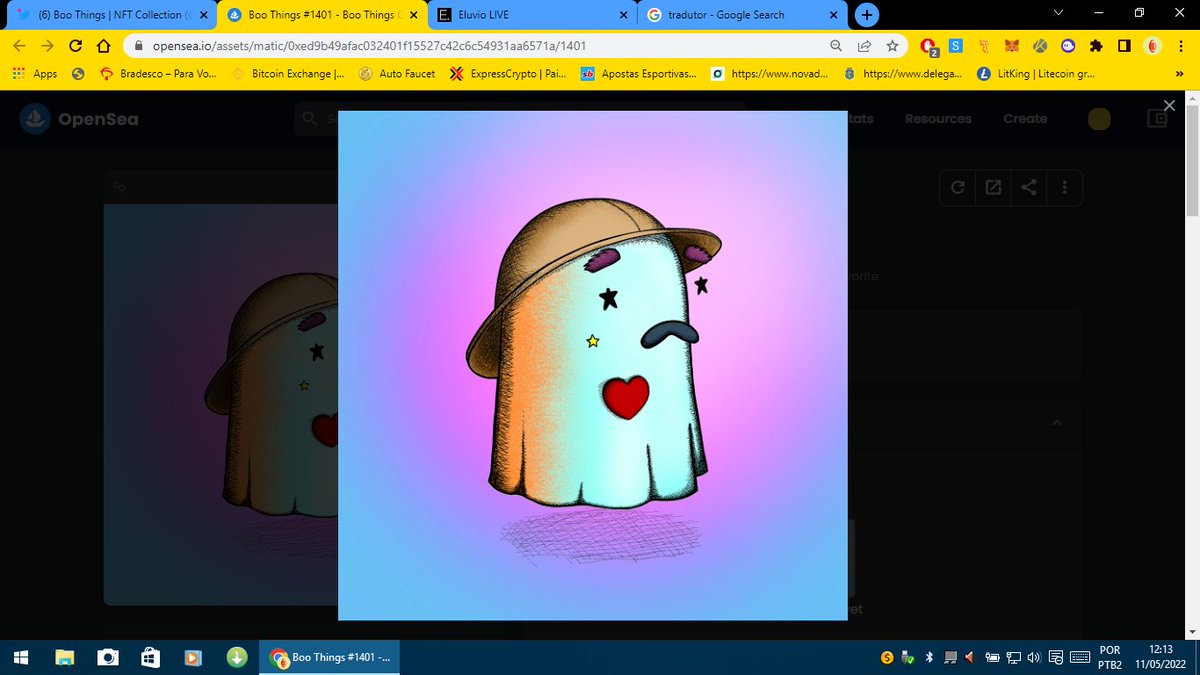The height and width of the screenshot is (675, 1200).
Task: Open the OpenSea Create menu
Action: [1025, 118]
